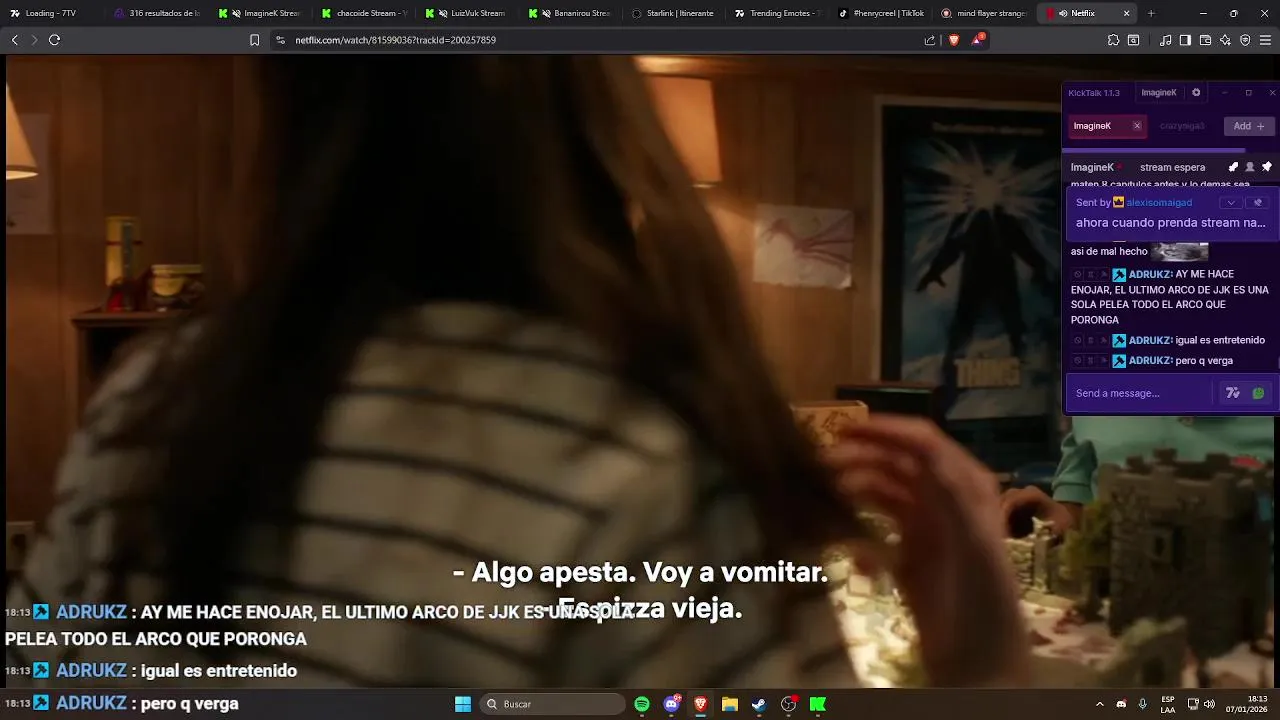The height and width of the screenshot is (720, 1280).
Task: Open the ESP LAA language switcher
Action: [x=1168, y=704]
